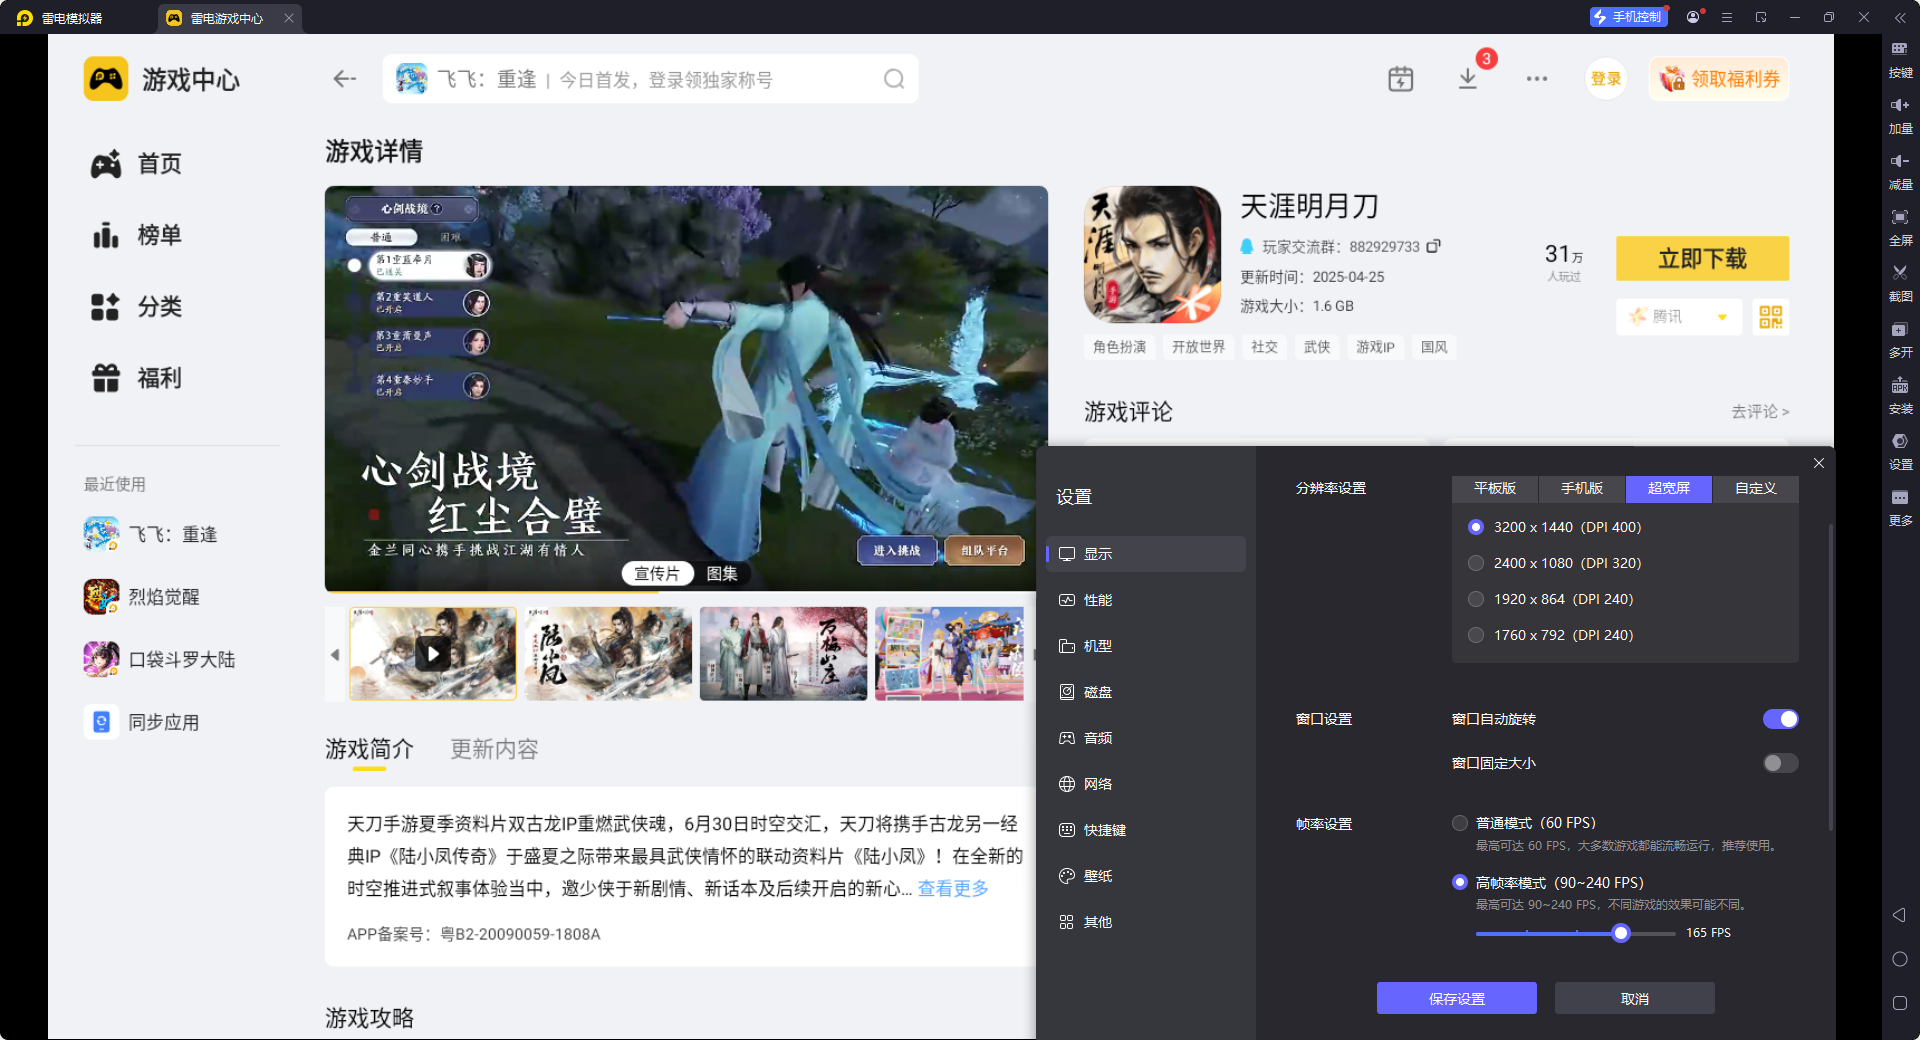Open the 腾讯 download channel dropdown
The image size is (1920, 1040).
(x=1678, y=316)
